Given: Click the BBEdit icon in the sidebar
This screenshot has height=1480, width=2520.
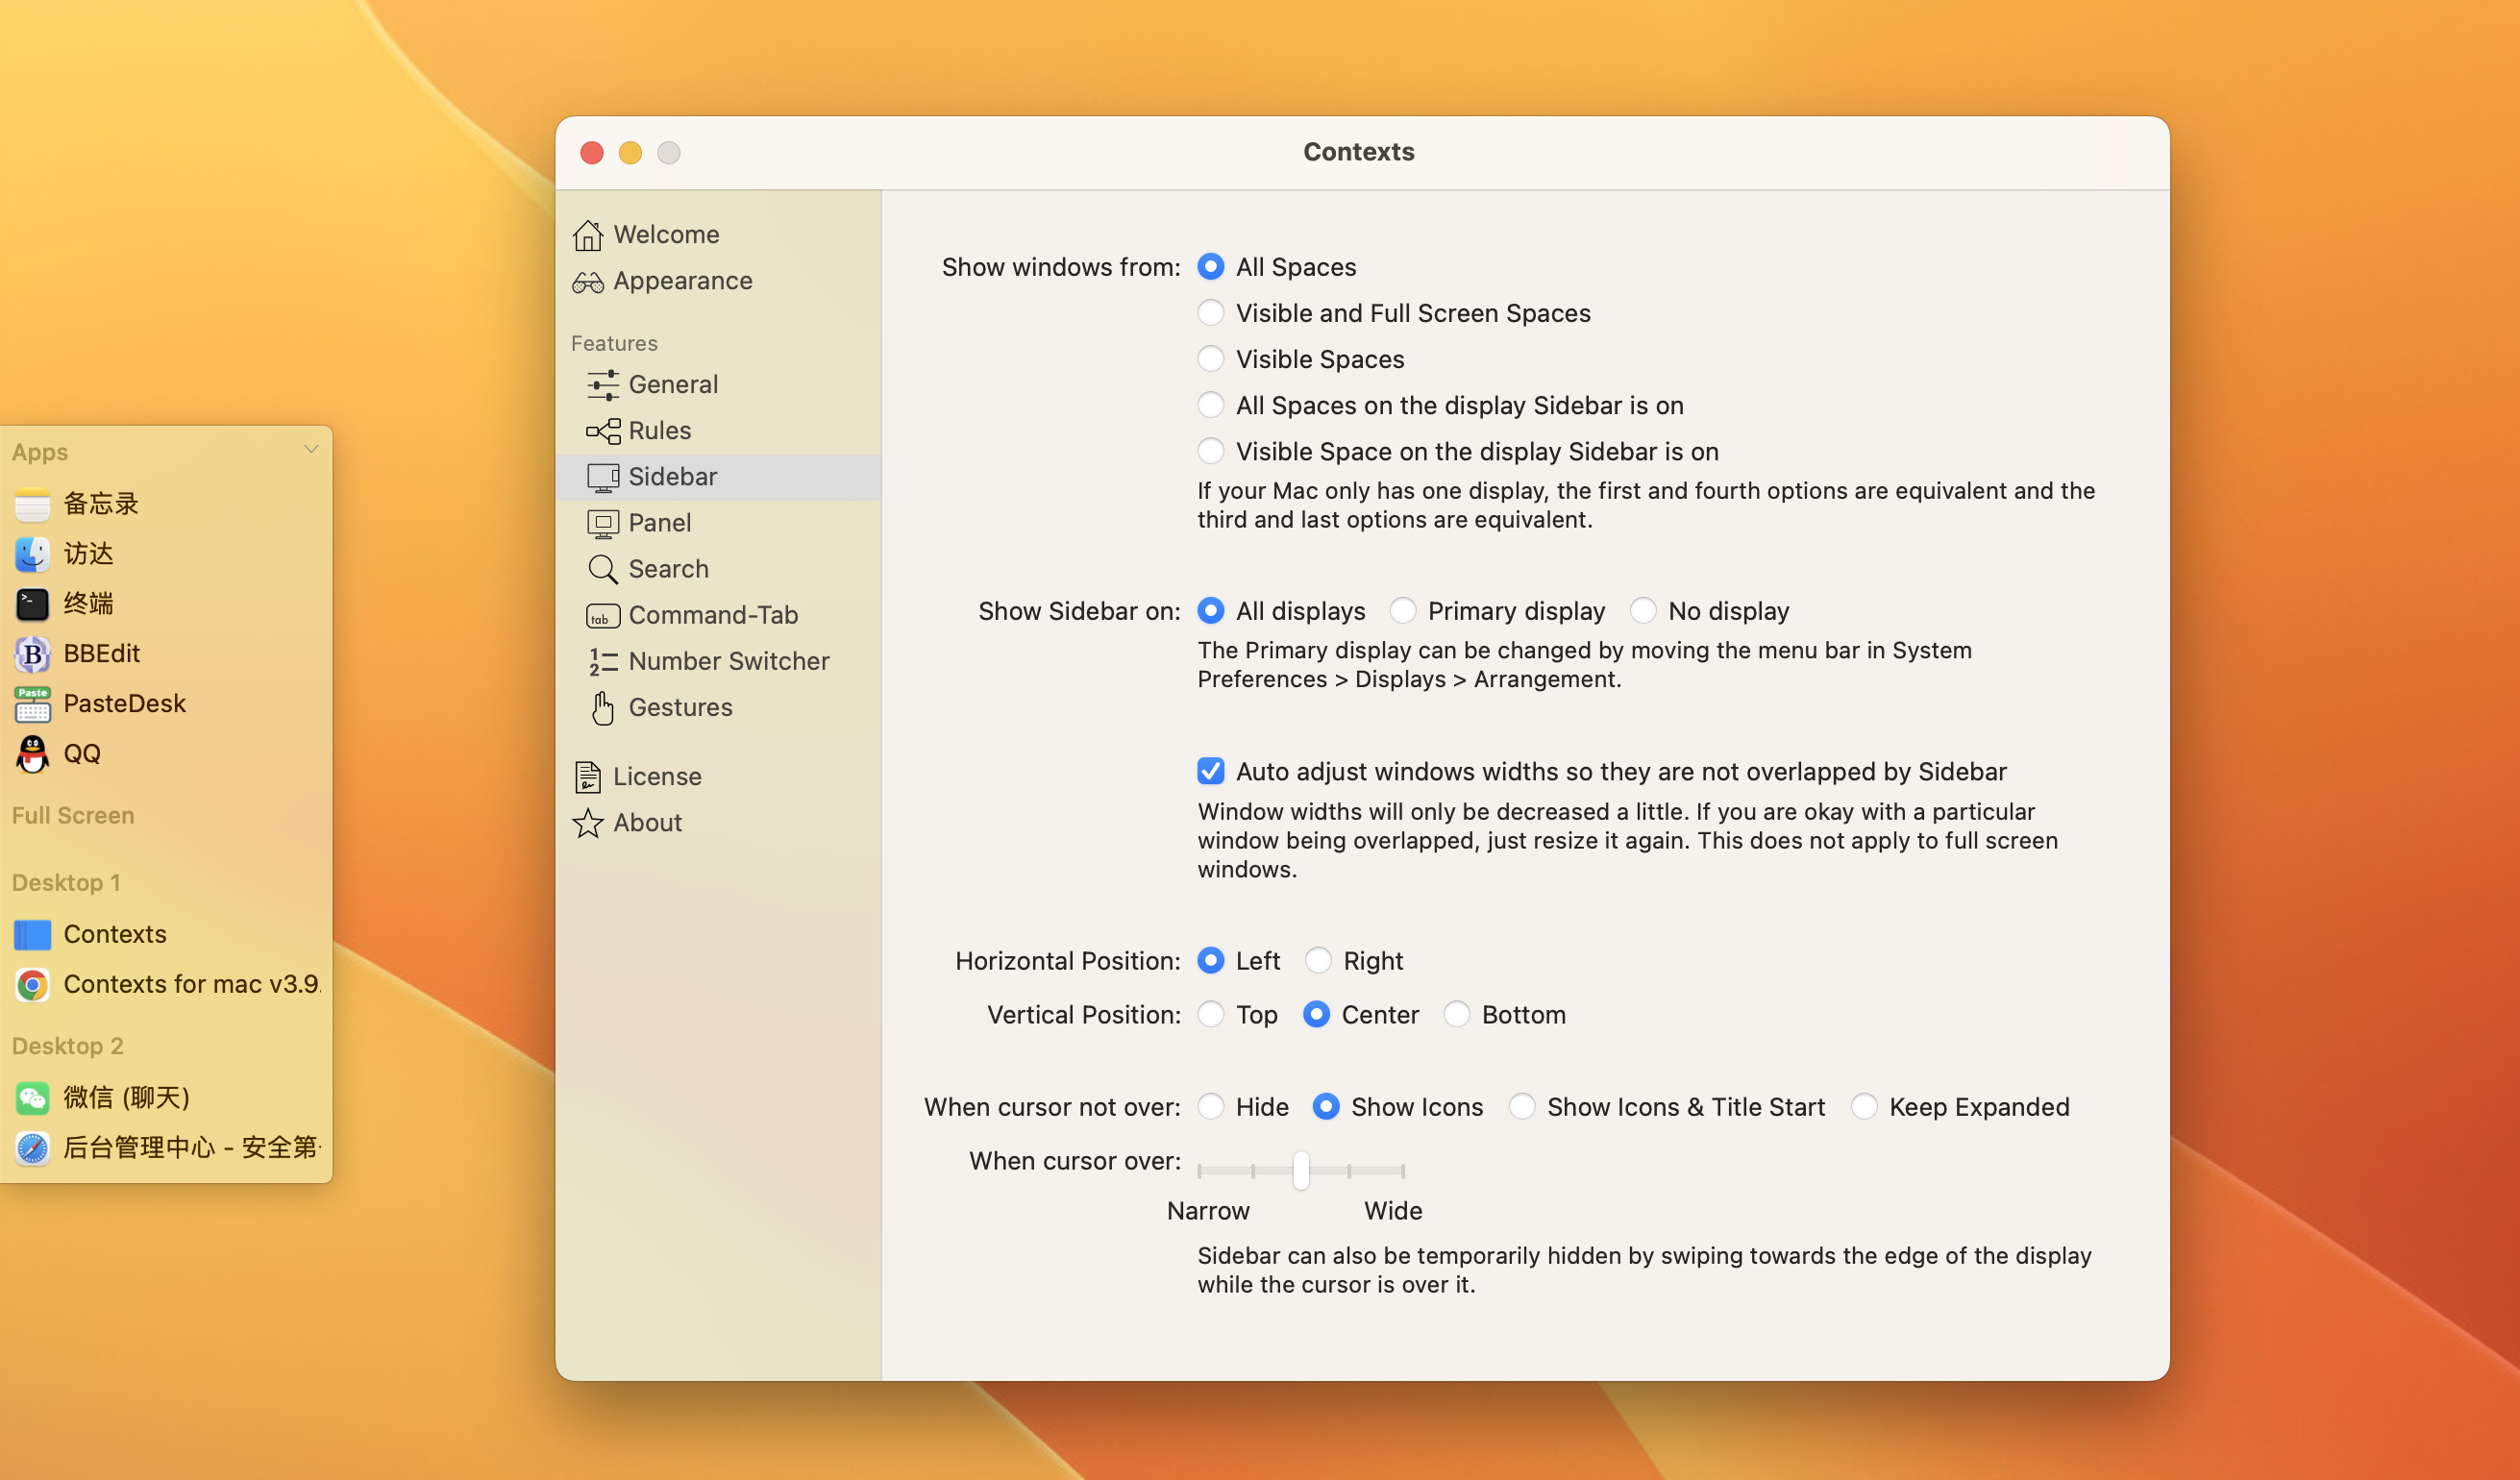Looking at the screenshot, I should pos(32,654).
